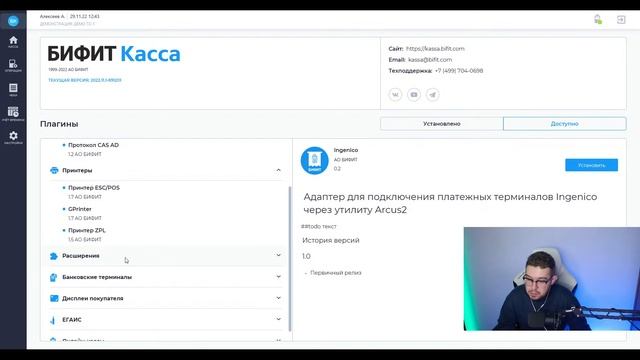Screen dimensions: 640x360
Task: Click the ЕГАИС category icon
Action: 53,320
